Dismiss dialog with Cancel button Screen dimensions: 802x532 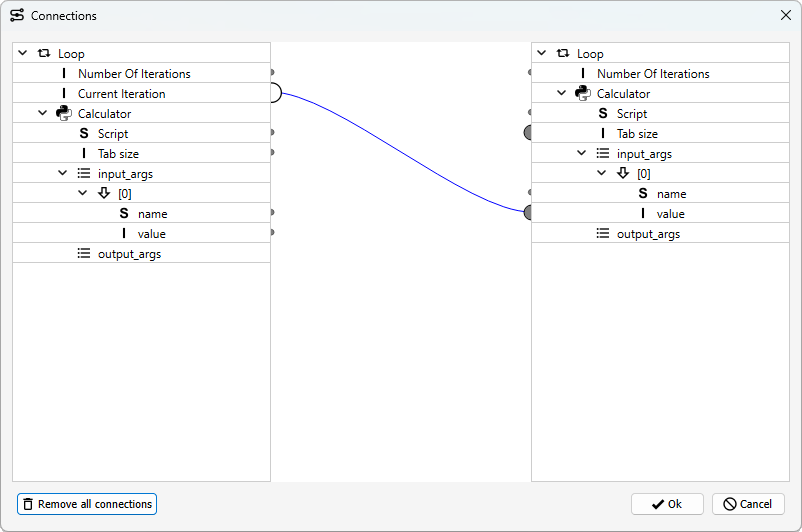point(748,504)
